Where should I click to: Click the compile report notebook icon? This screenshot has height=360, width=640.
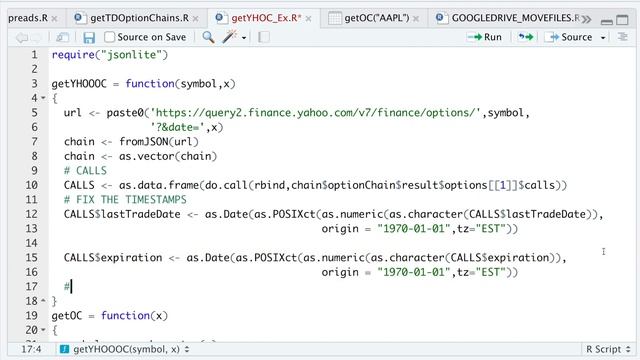click(264, 38)
